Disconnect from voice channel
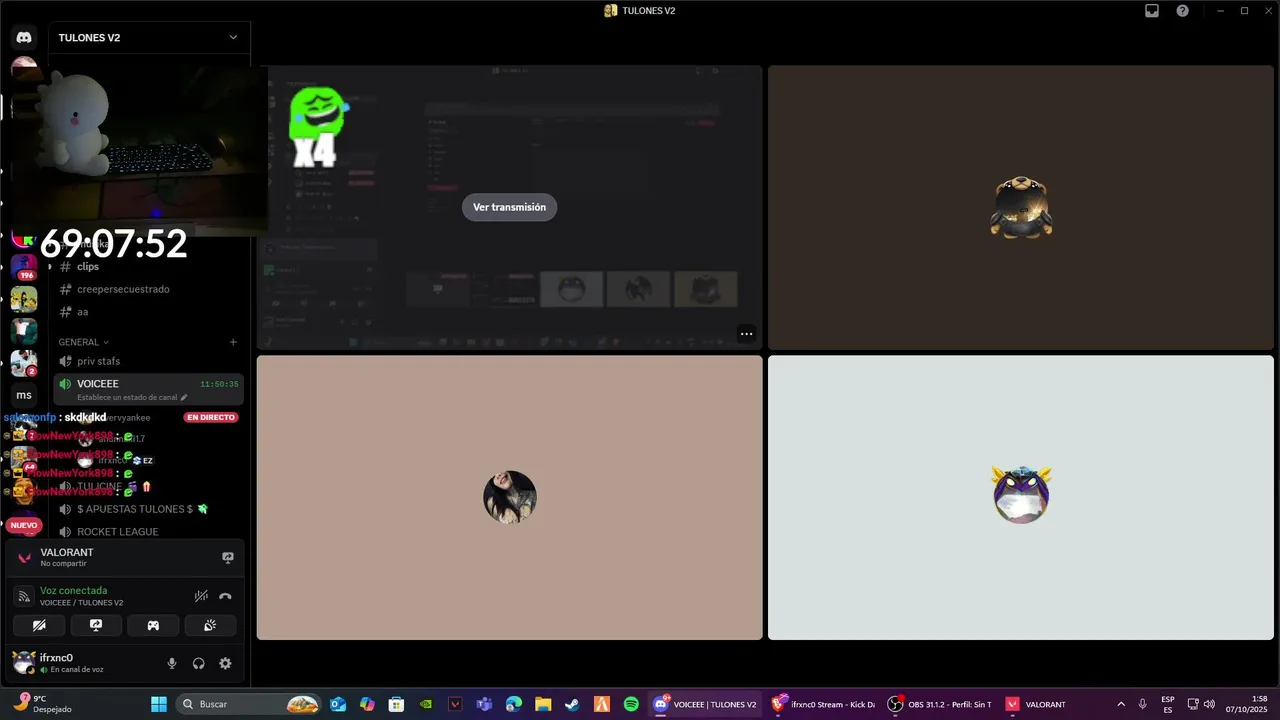1280x720 pixels. tap(225, 596)
